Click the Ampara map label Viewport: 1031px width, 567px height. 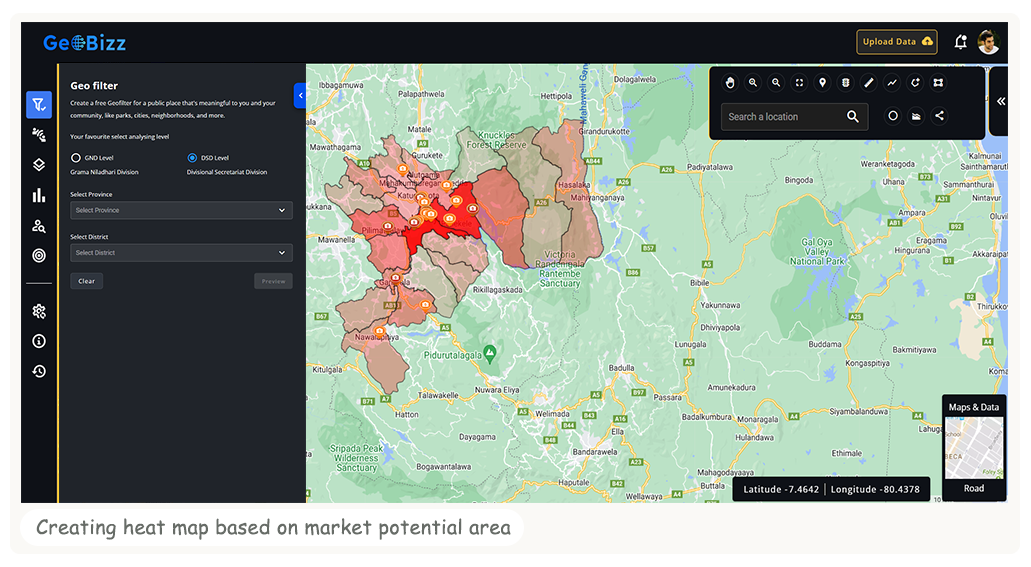pos(911,213)
